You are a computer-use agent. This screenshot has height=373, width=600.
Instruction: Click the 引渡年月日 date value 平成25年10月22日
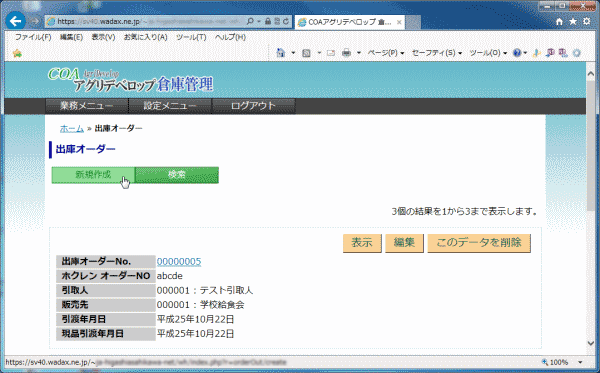(x=196, y=319)
